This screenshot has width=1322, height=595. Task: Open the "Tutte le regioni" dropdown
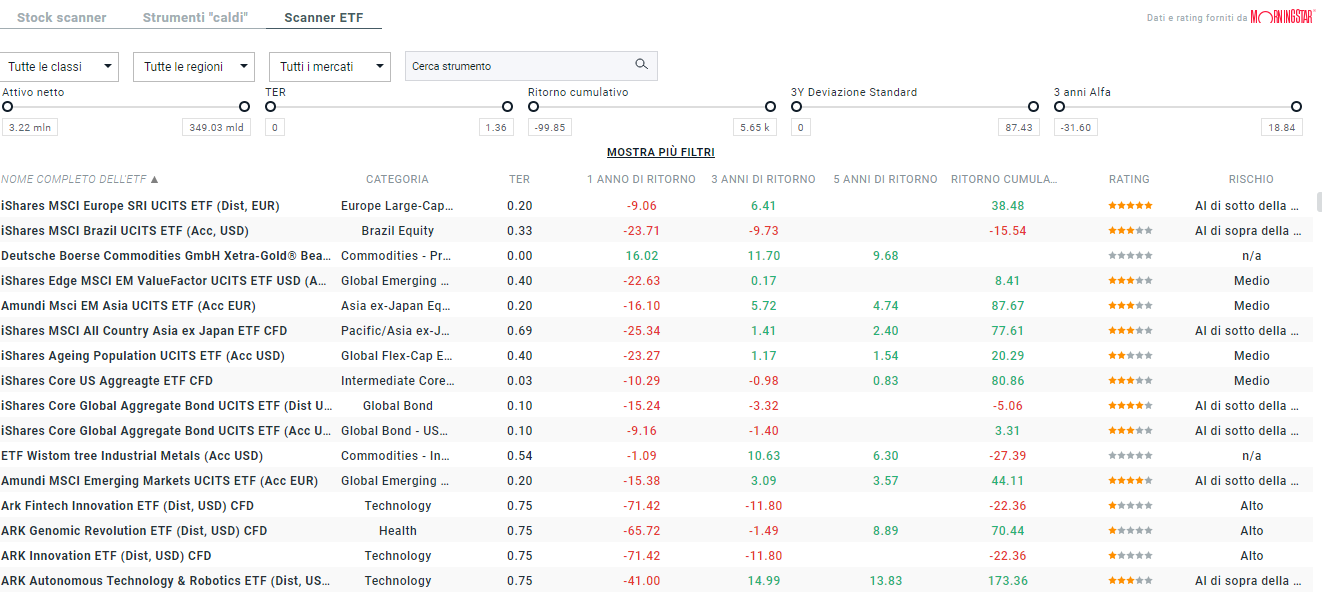point(193,65)
